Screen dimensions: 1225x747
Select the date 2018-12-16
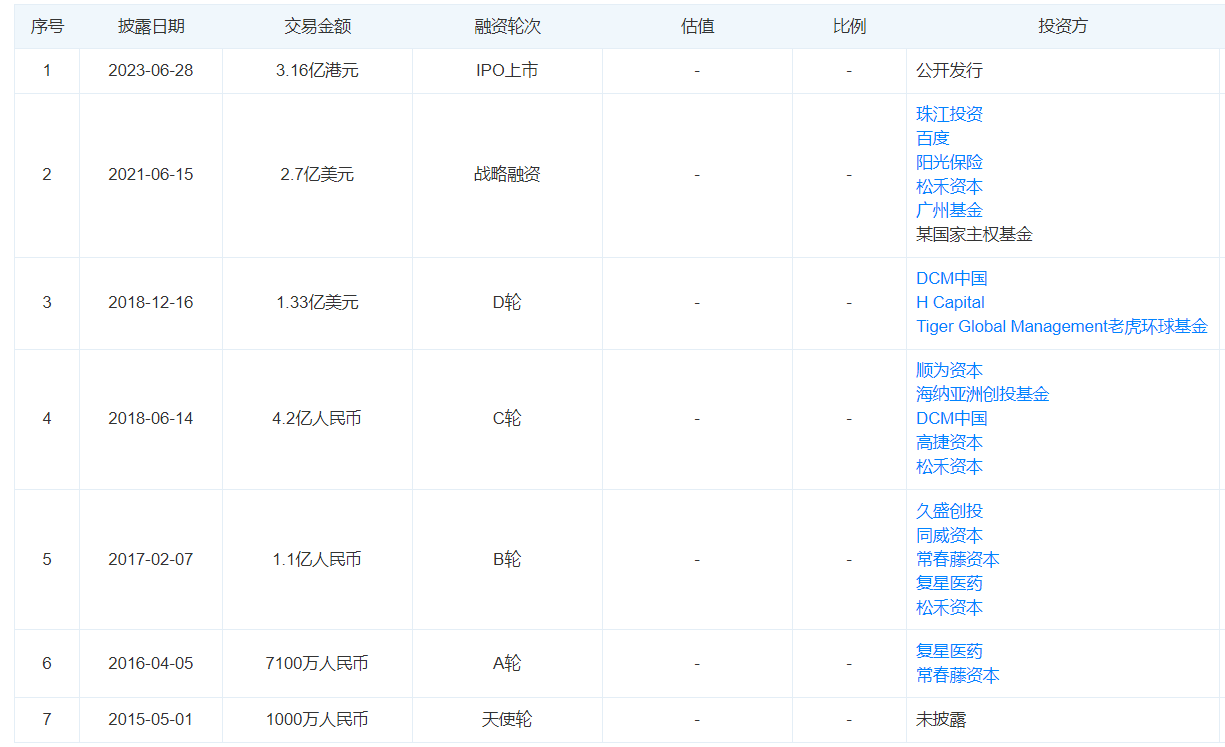[x=151, y=303]
